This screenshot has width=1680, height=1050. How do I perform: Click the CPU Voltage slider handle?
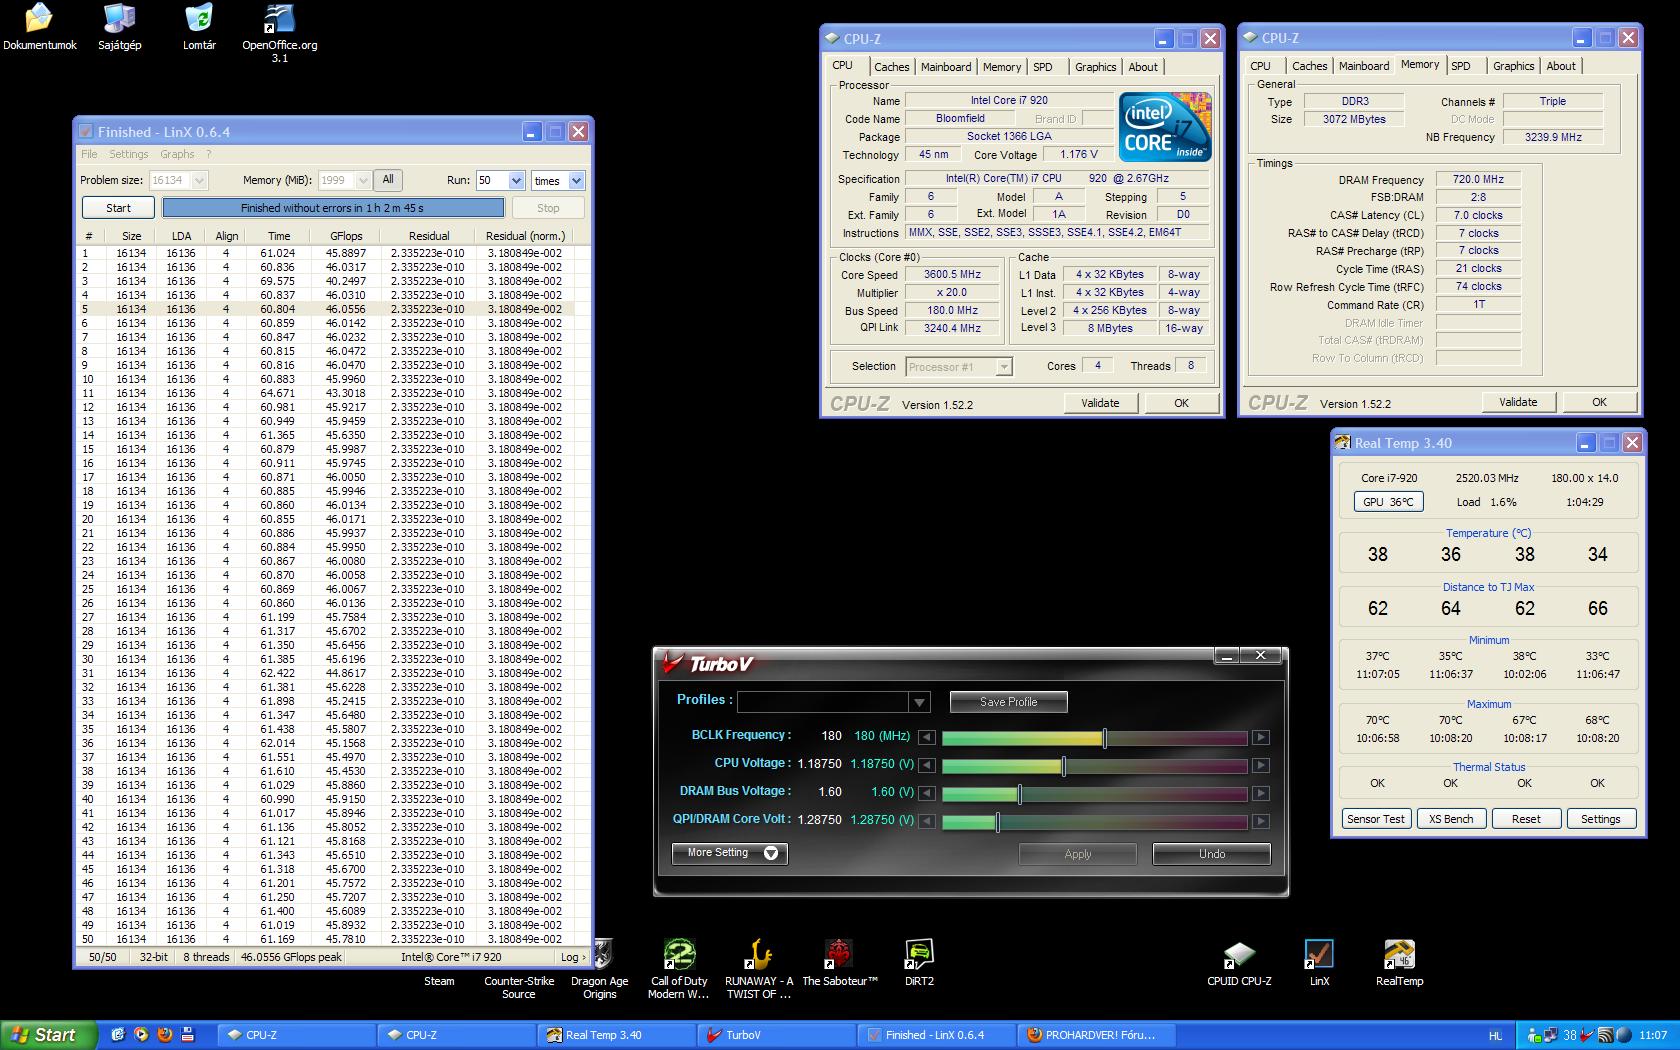(1064, 766)
